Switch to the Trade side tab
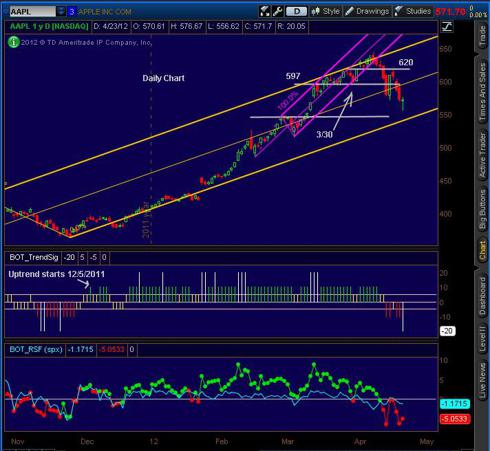This screenshot has width=490, height=451. (483, 36)
